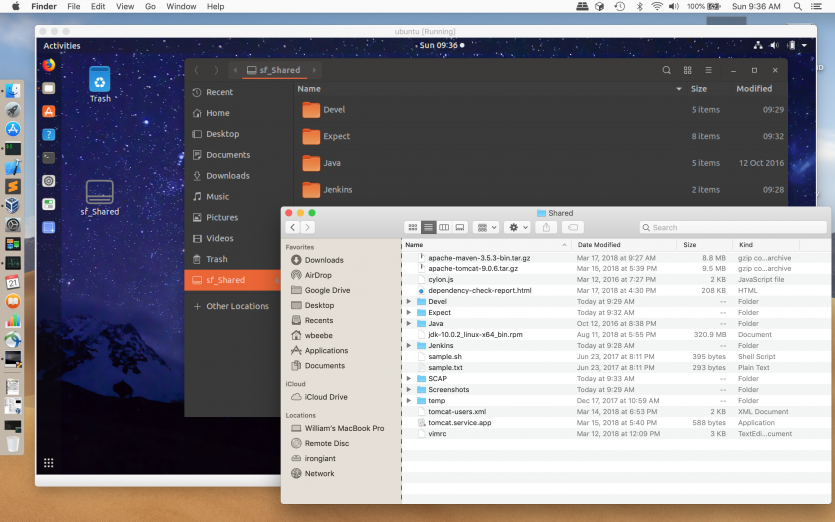Open the macOS View menu
This screenshot has width=835, height=522.
click(124, 6)
